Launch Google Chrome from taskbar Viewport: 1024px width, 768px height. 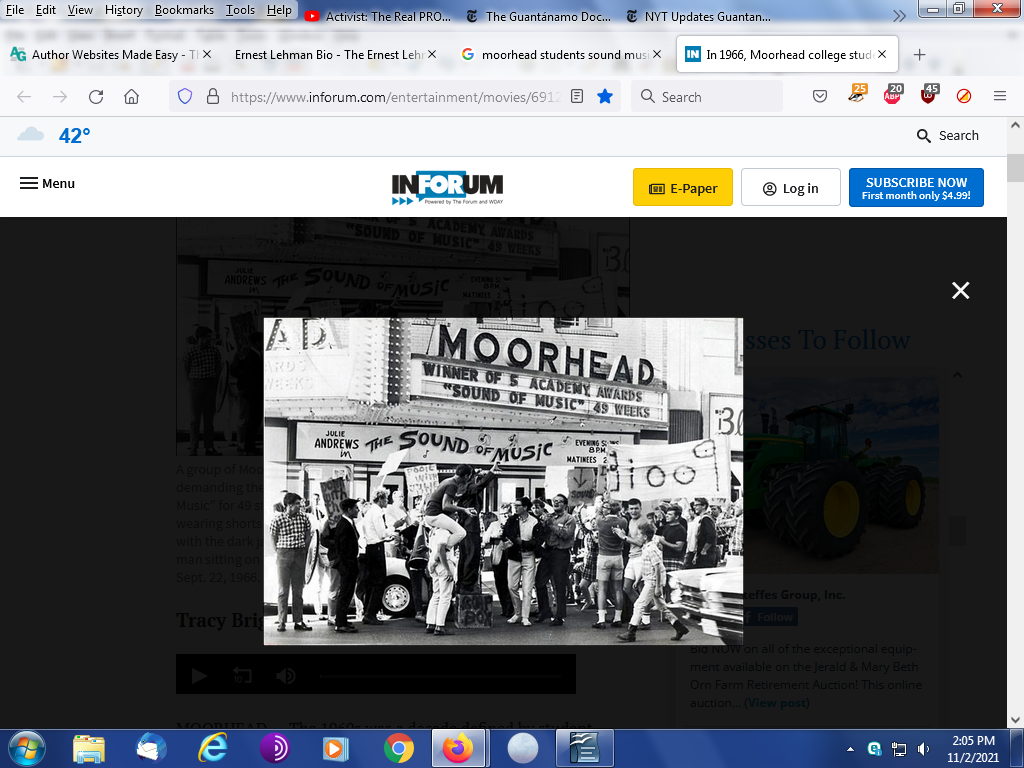coord(398,748)
